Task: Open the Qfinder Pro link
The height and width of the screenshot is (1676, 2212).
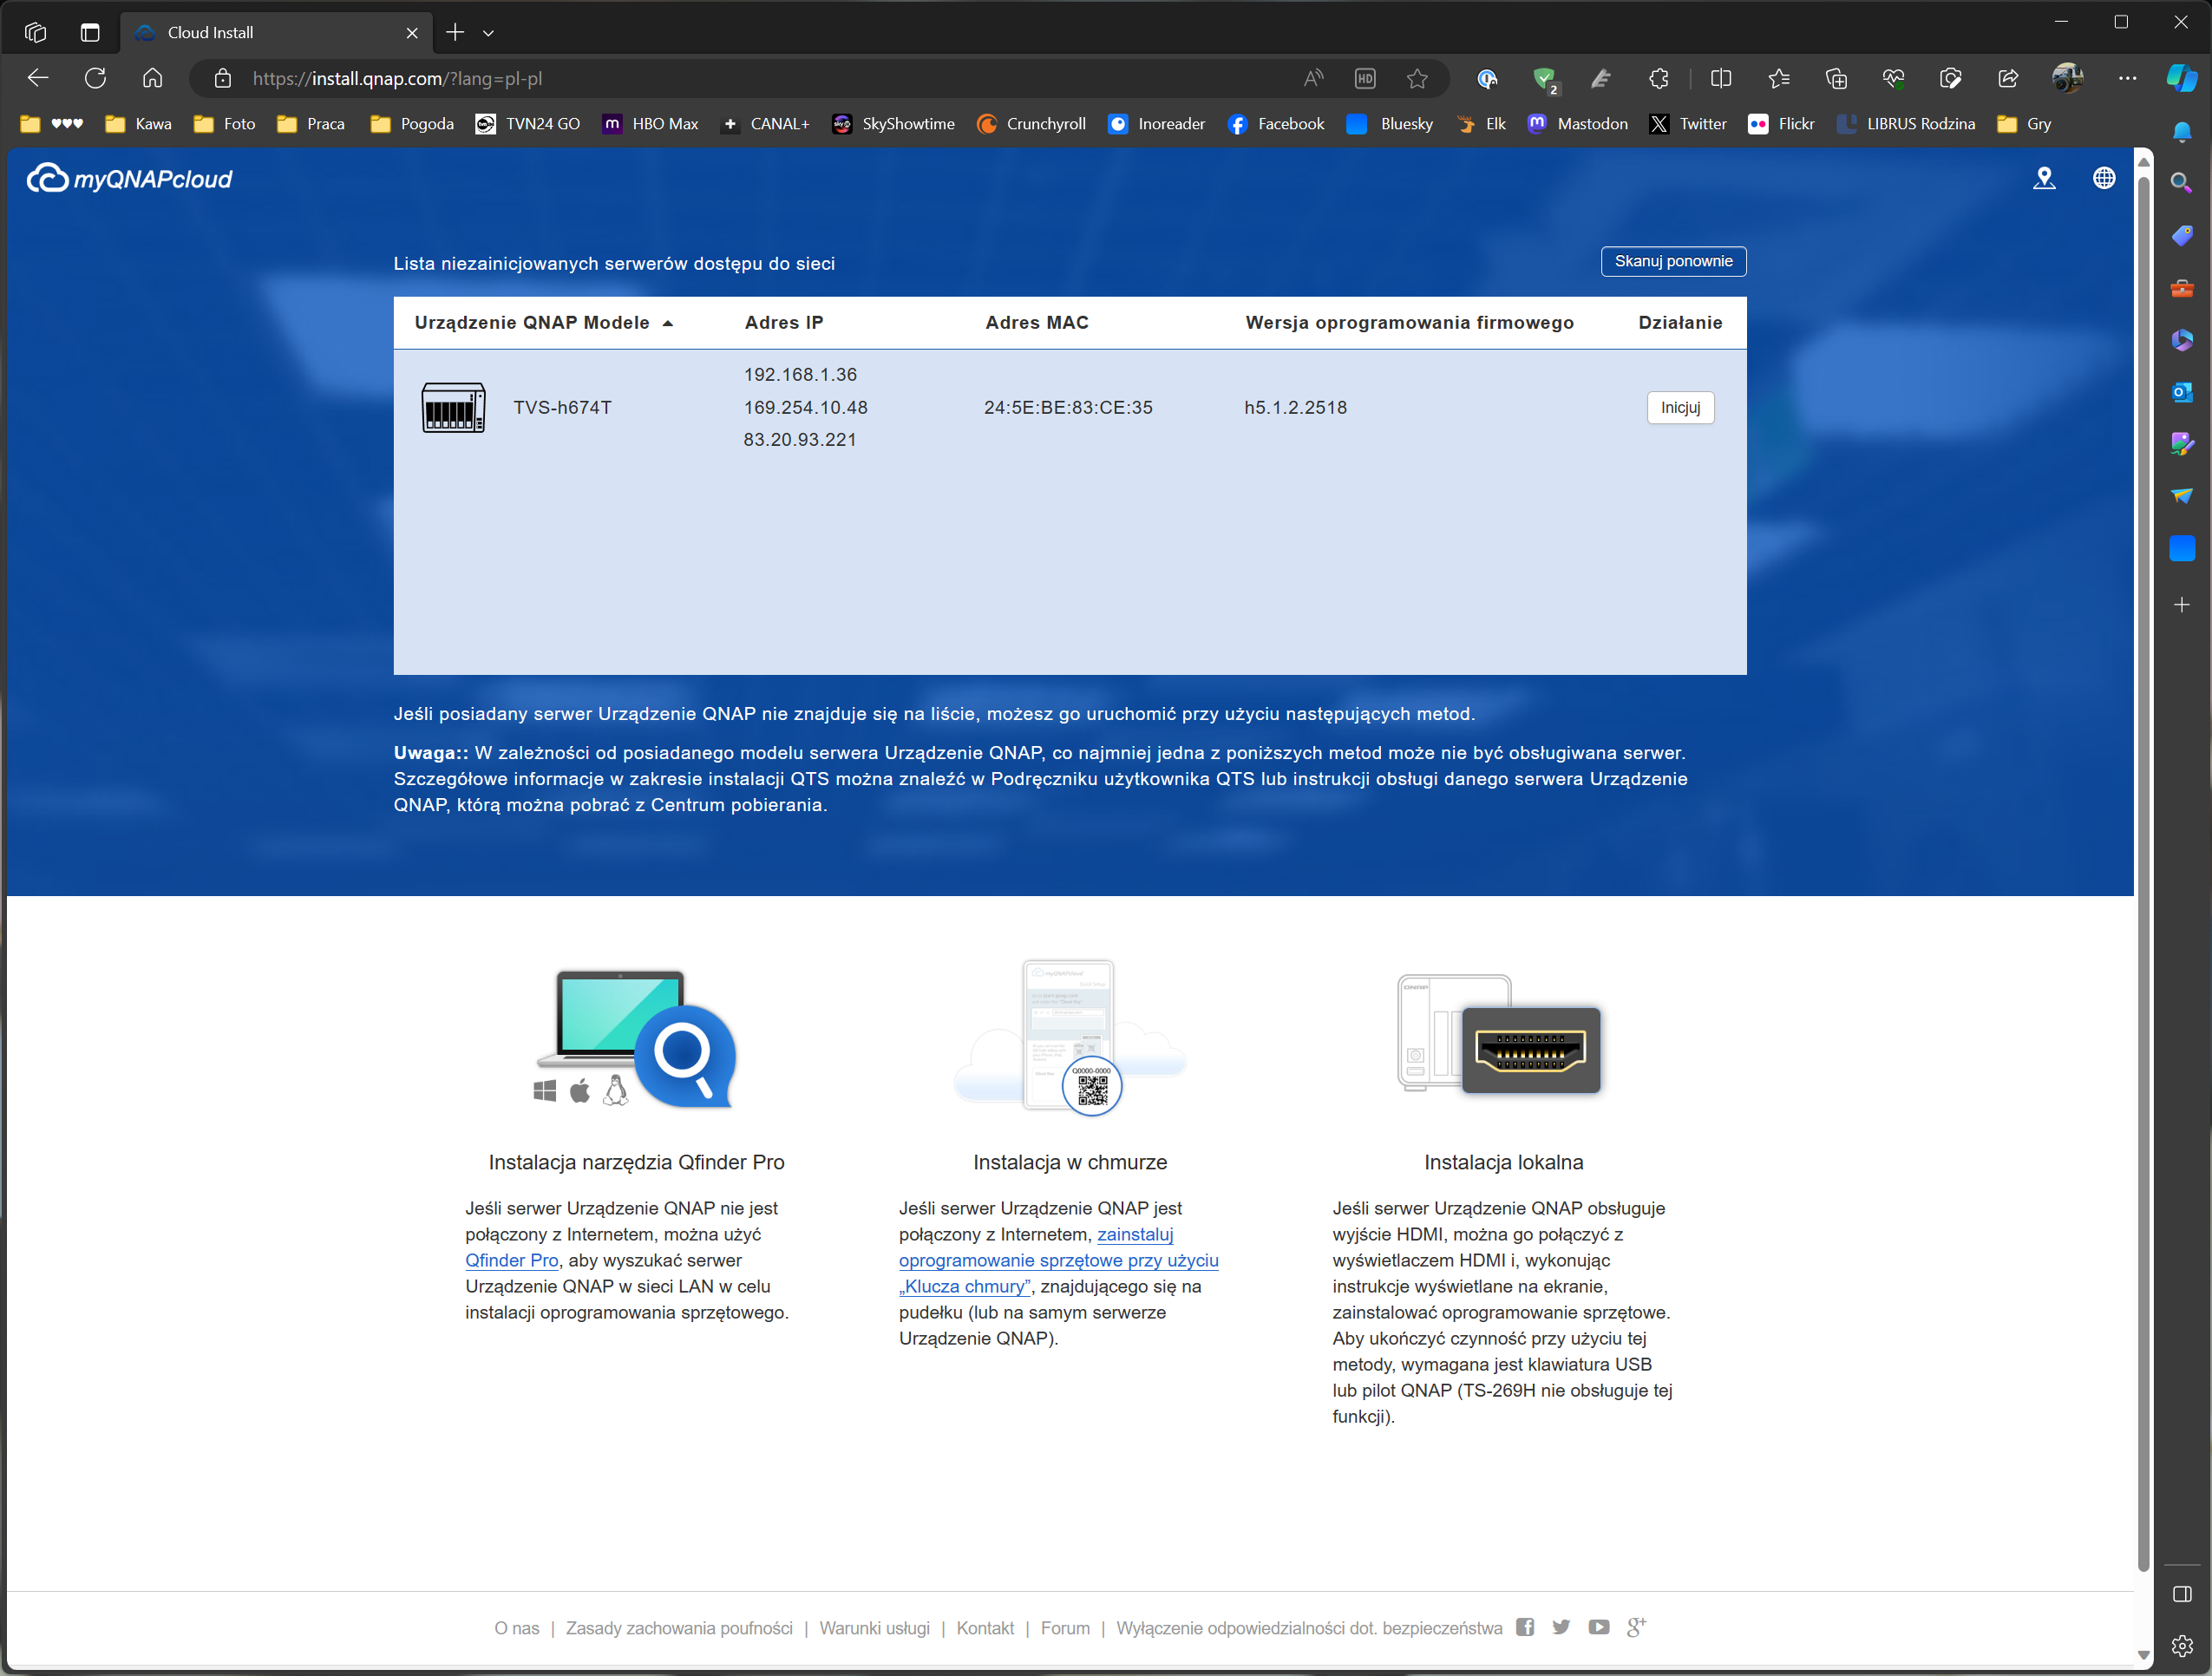Action: click(x=511, y=1260)
